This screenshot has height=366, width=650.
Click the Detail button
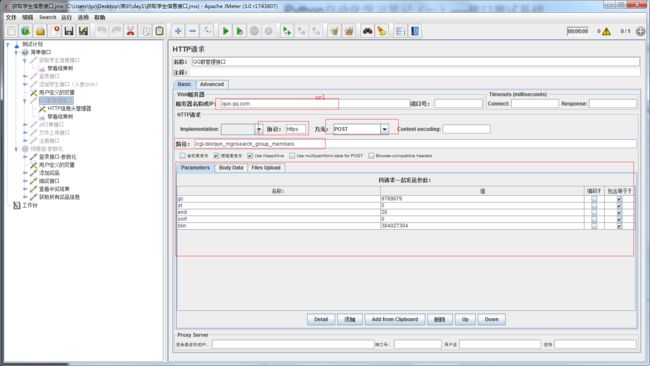click(321, 320)
